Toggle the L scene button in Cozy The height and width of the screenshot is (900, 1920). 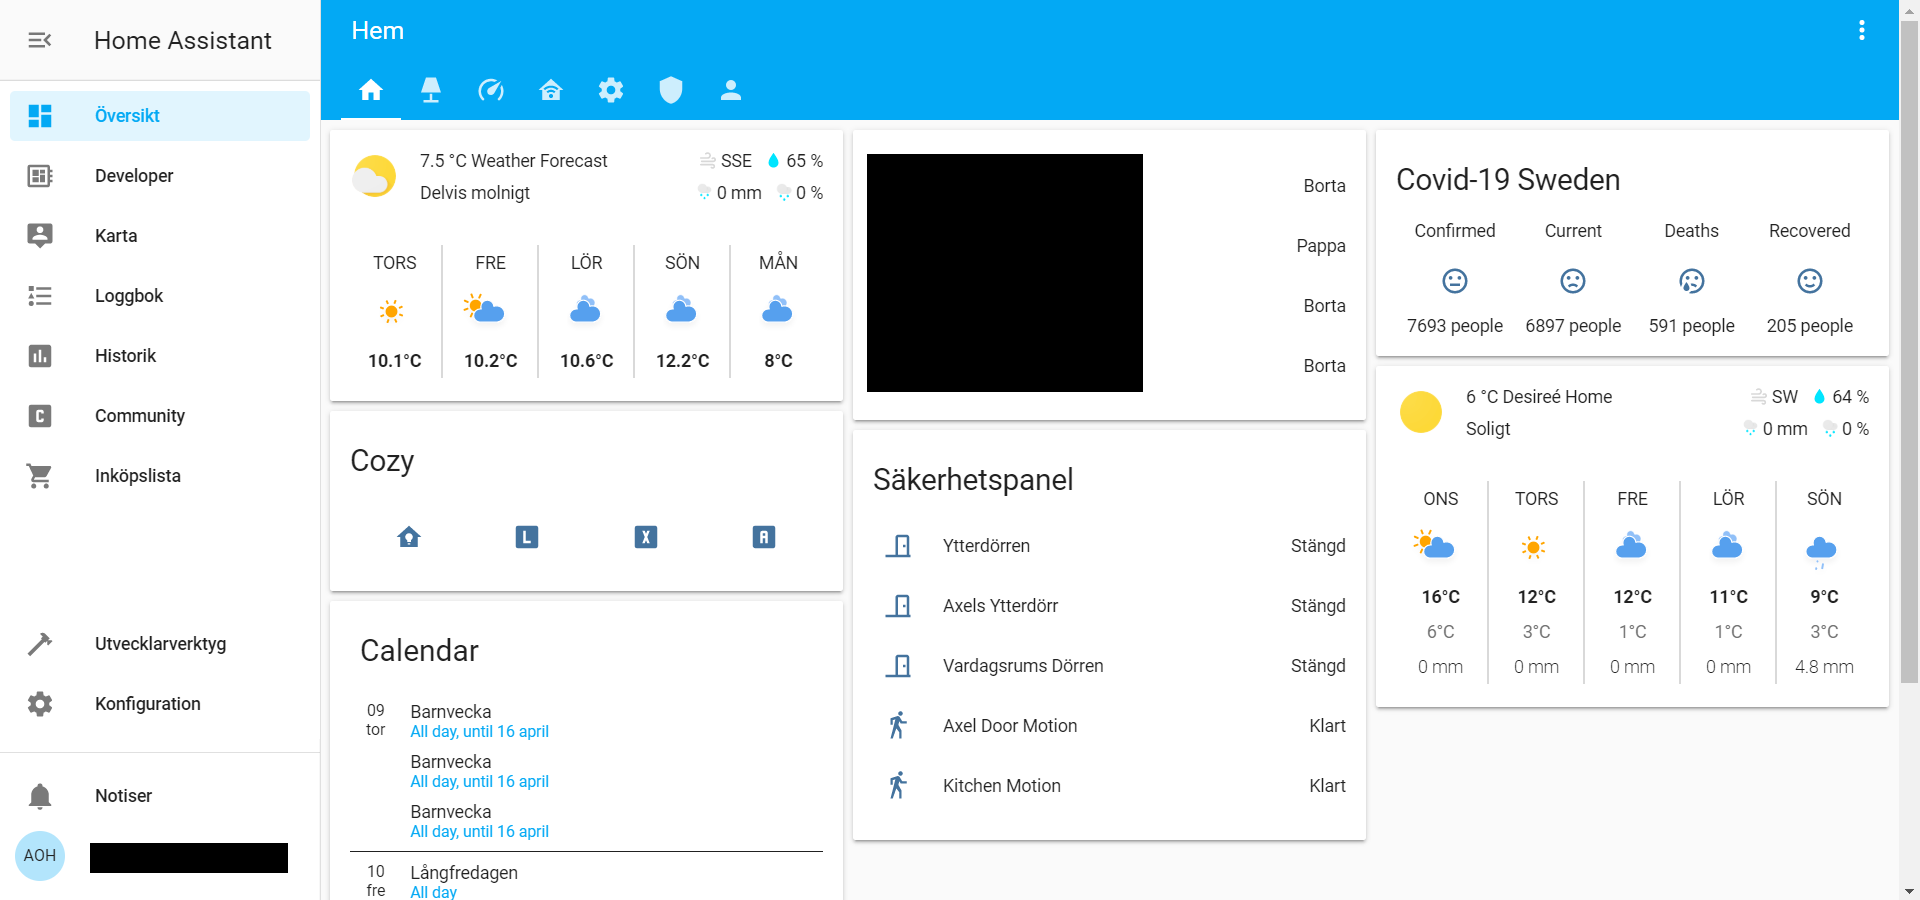527,537
